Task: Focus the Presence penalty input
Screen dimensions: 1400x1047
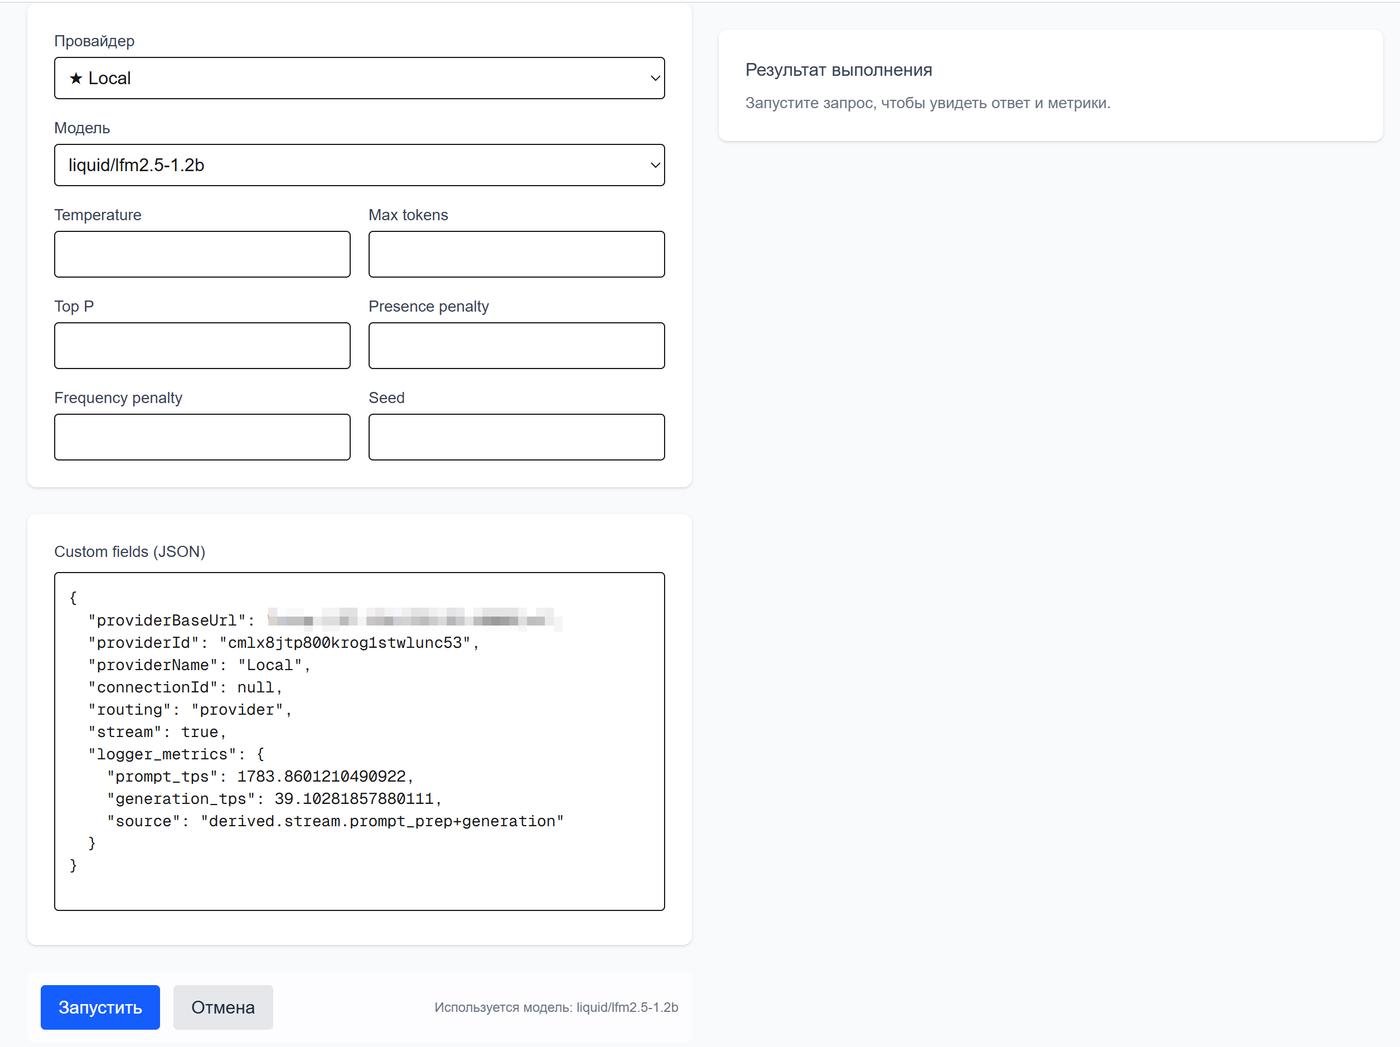Action: pyautogui.click(x=516, y=345)
